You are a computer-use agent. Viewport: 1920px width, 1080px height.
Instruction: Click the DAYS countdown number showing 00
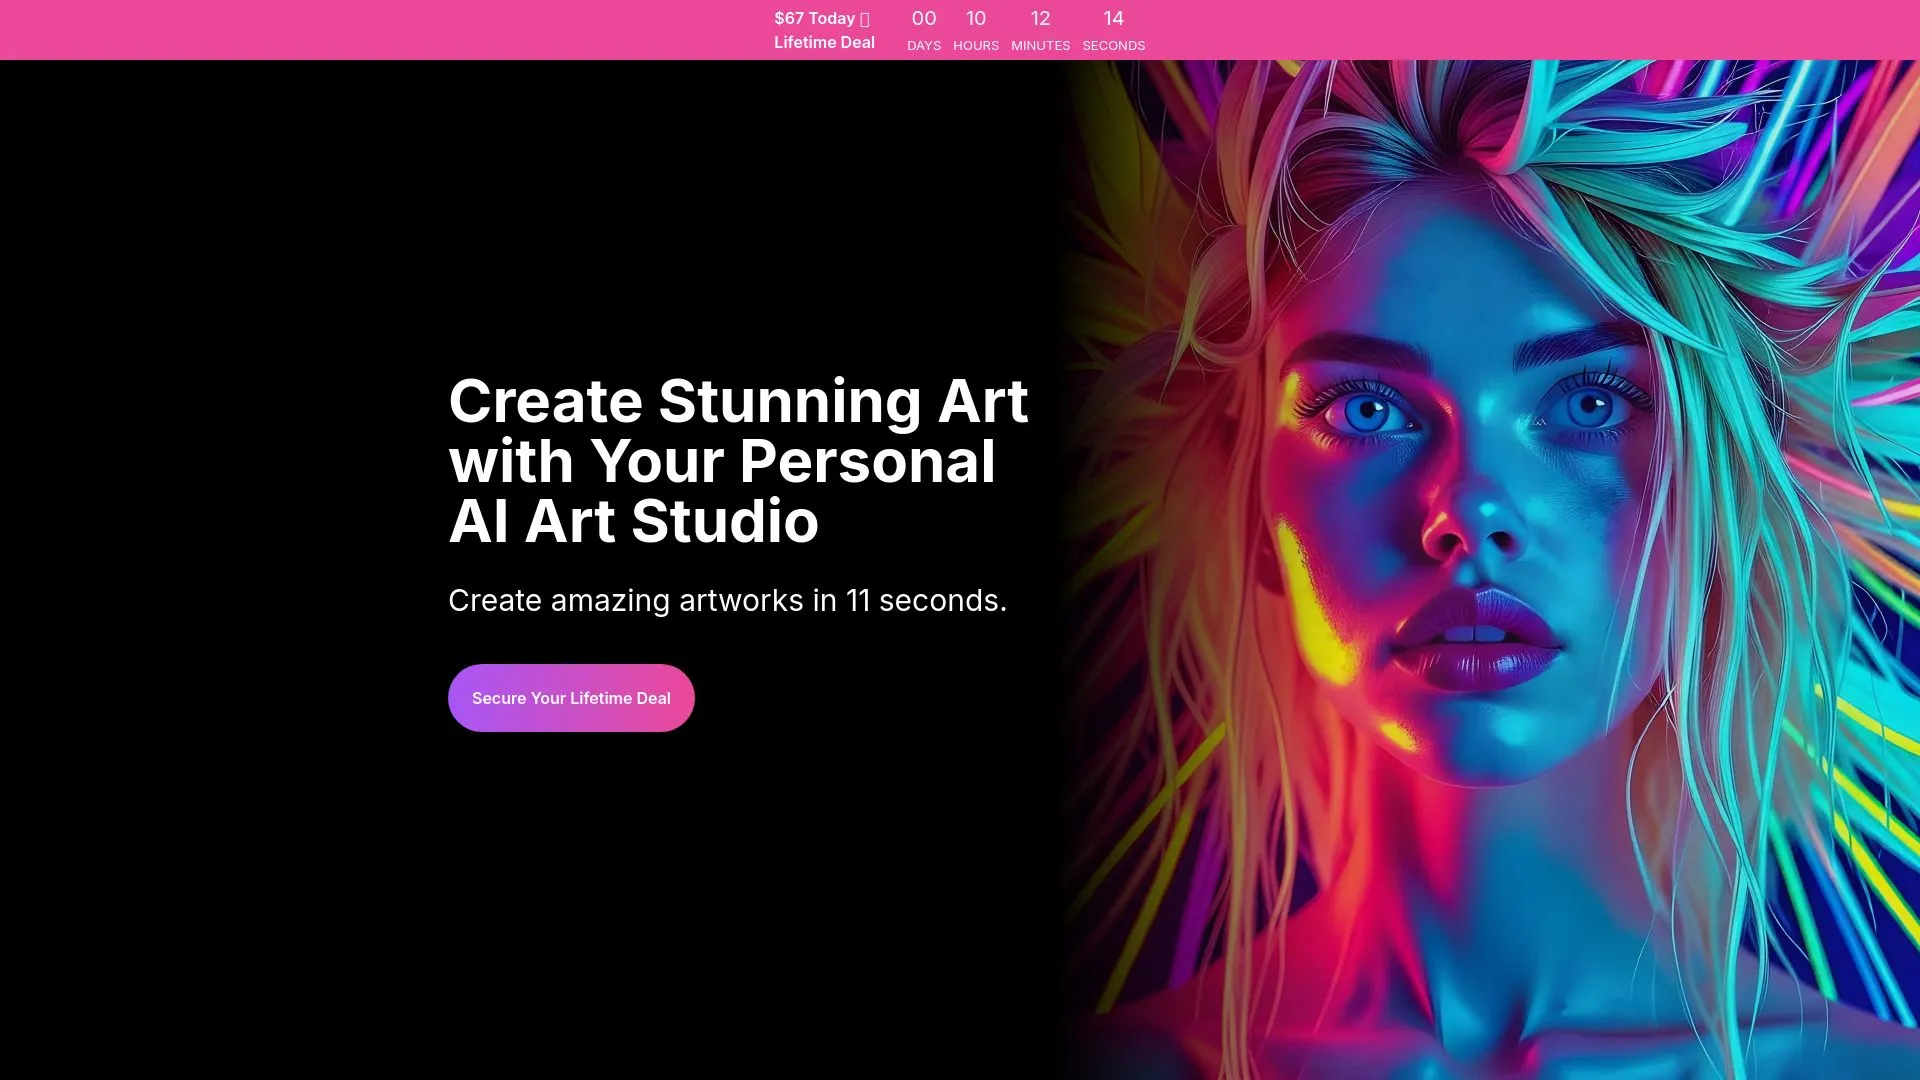click(x=923, y=18)
